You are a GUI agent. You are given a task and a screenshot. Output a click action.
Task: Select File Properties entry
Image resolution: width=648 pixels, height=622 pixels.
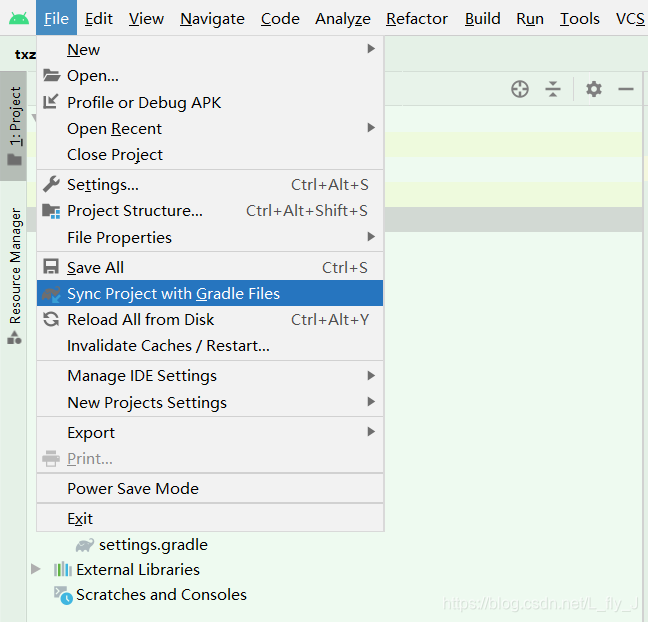click(210, 237)
